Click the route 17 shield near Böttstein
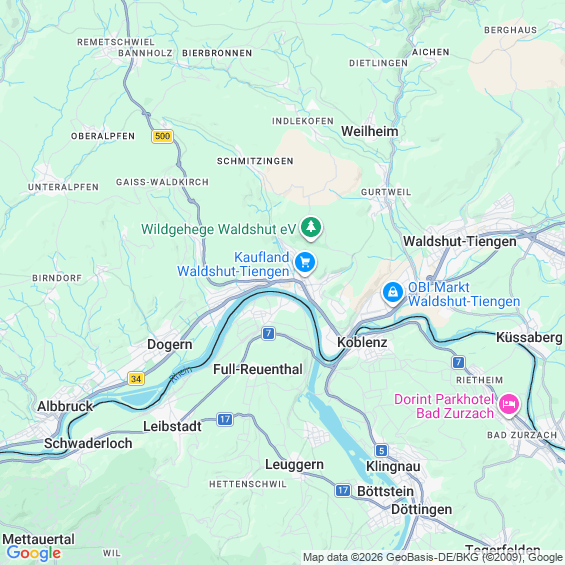Viewport: 565px width, 565px height. pos(343,490)
